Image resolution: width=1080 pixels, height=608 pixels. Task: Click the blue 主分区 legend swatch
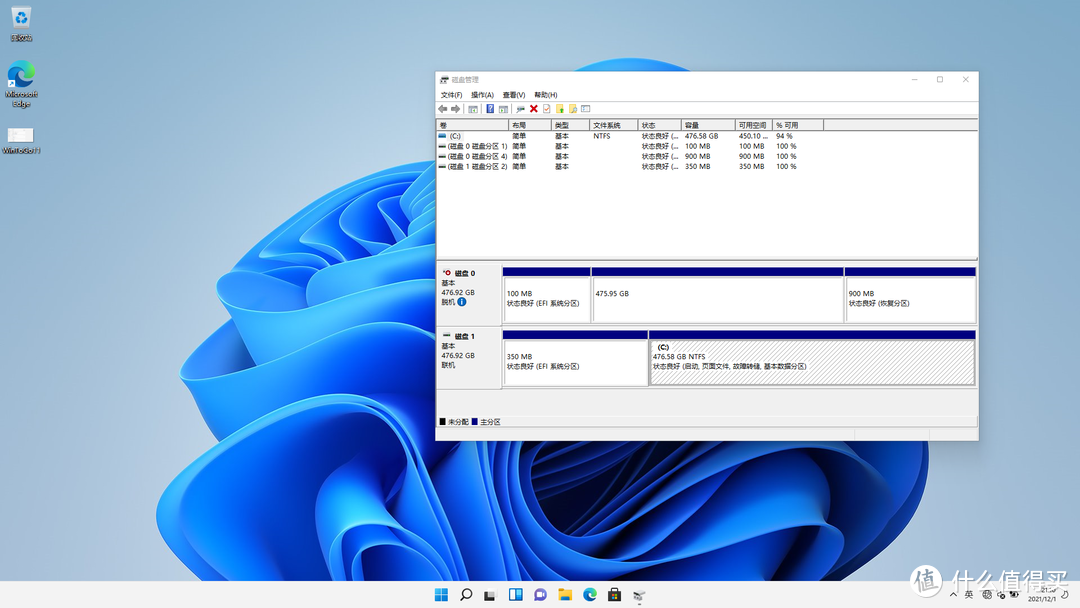click(x=475, y=421)
